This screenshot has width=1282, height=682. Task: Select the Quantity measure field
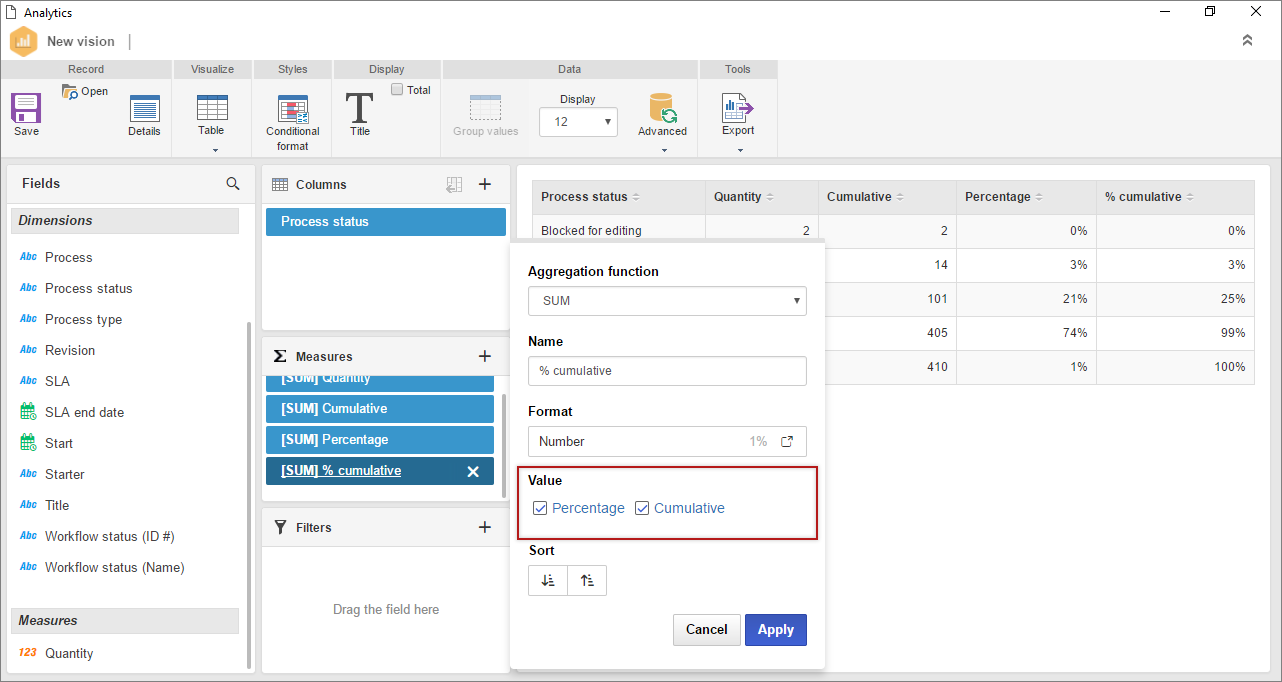click(x=69, y=653)
